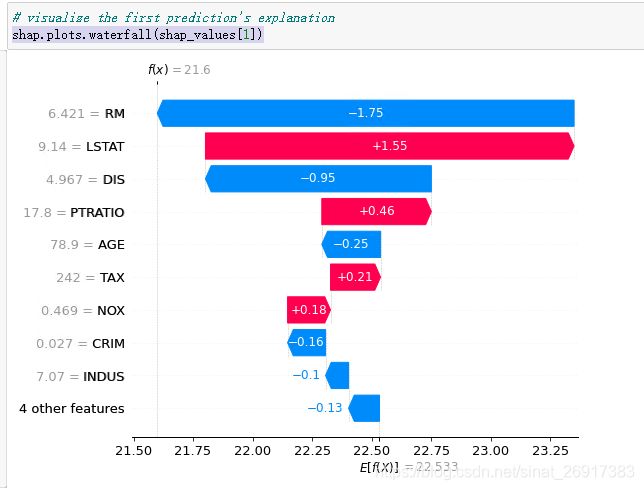Click the 23.25 x-axis tick label
The width and height of the screenshot is (644, 490).
550,451
